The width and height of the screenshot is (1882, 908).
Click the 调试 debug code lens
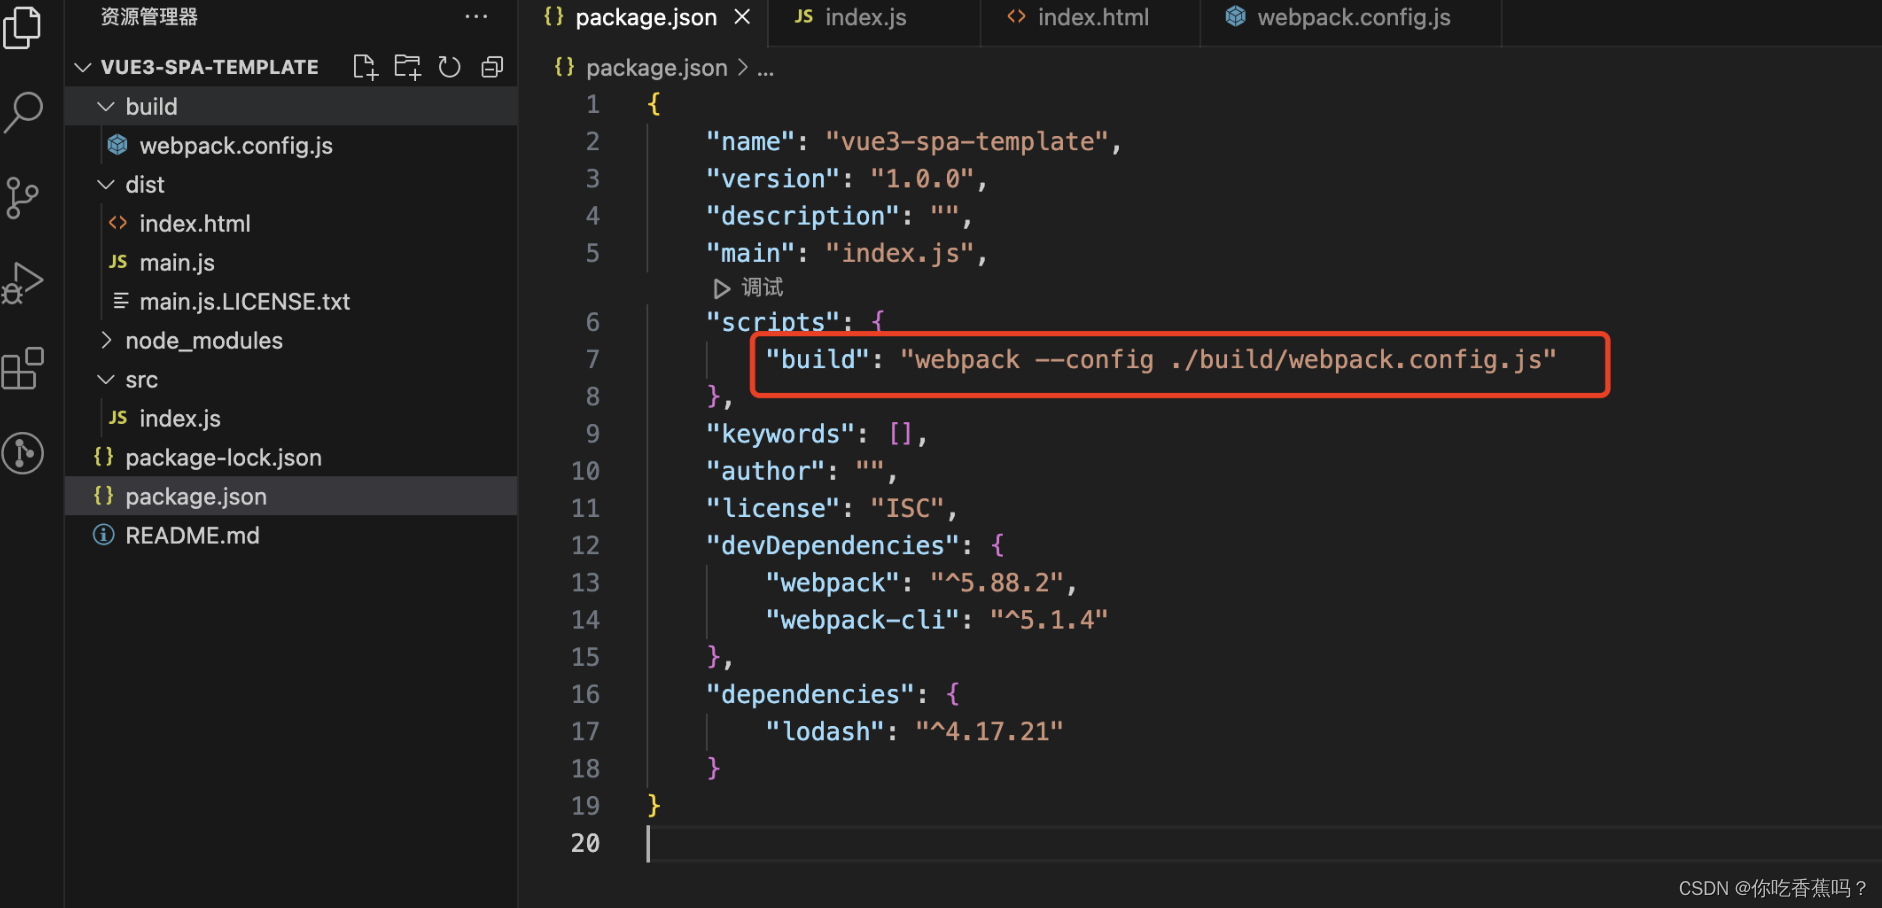pyautogui.click(x=762, y=288)
